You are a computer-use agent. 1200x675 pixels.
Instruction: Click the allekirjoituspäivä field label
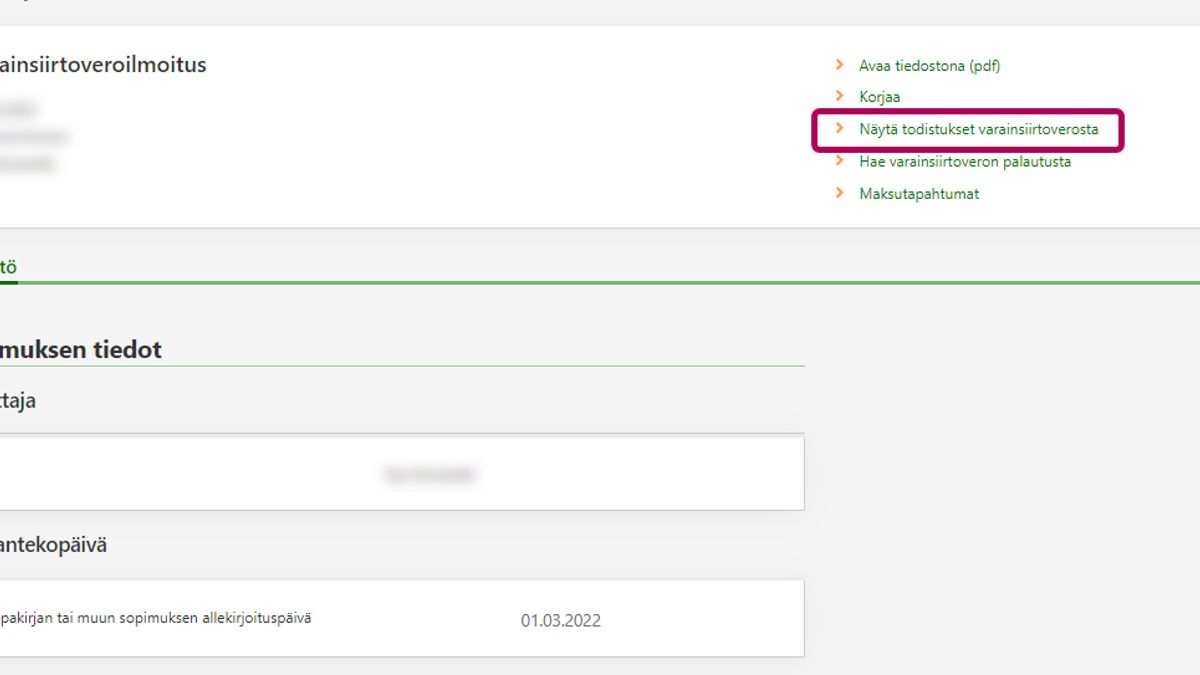point(155,618)
